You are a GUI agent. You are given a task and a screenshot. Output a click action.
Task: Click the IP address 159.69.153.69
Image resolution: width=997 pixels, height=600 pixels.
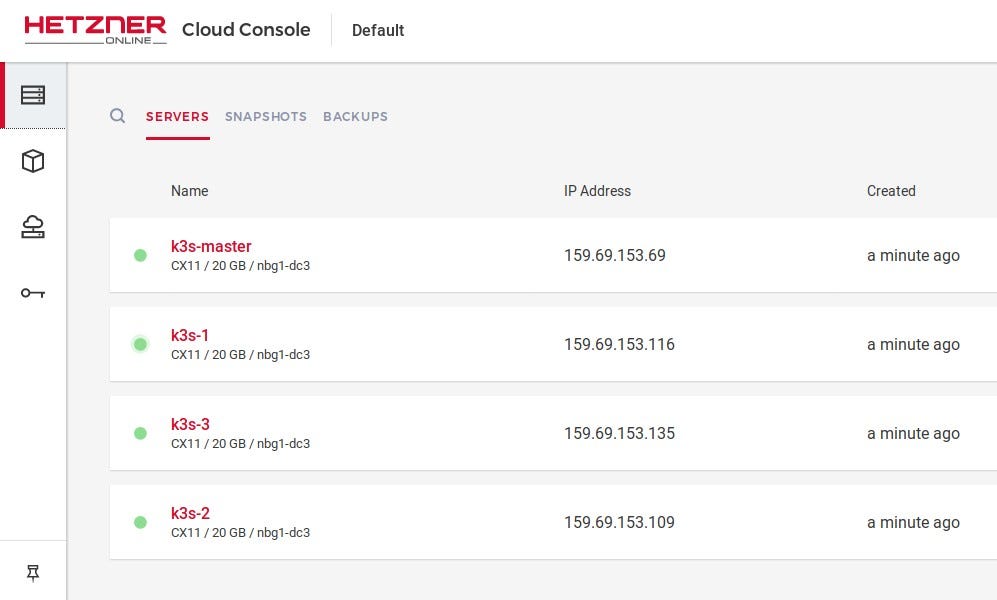pyautogui.click(x=615, y=256)
